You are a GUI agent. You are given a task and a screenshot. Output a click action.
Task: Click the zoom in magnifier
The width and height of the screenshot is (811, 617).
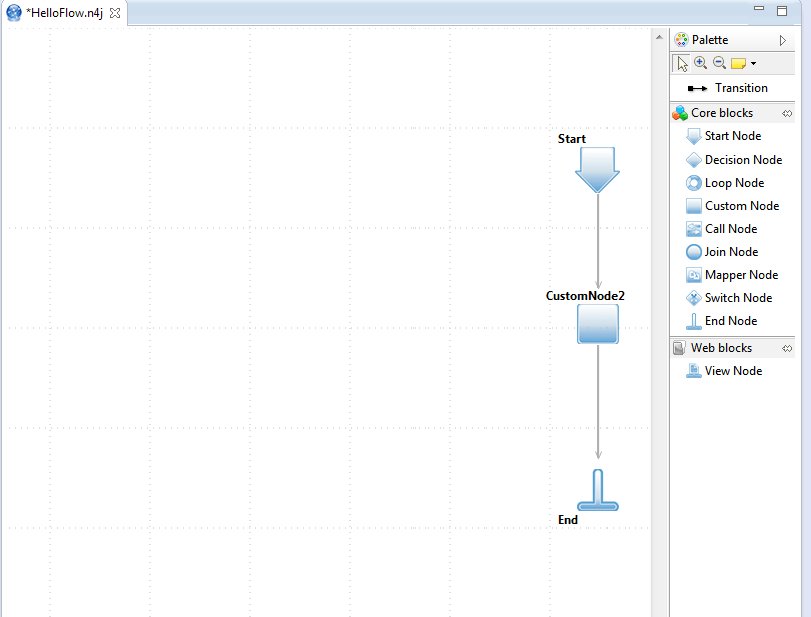pos(700,63)
